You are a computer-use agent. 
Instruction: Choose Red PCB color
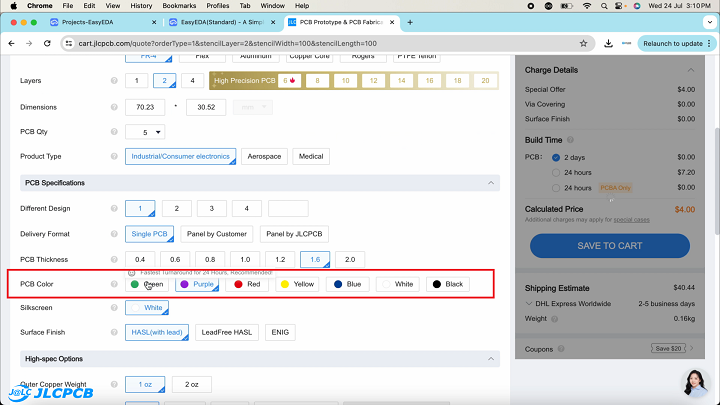coord(247,284)
